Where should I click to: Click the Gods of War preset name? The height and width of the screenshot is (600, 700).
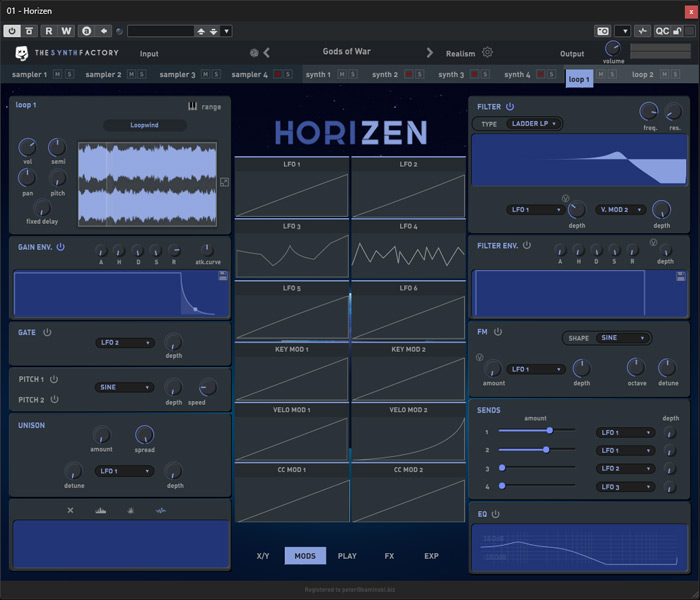click(346, 51)
